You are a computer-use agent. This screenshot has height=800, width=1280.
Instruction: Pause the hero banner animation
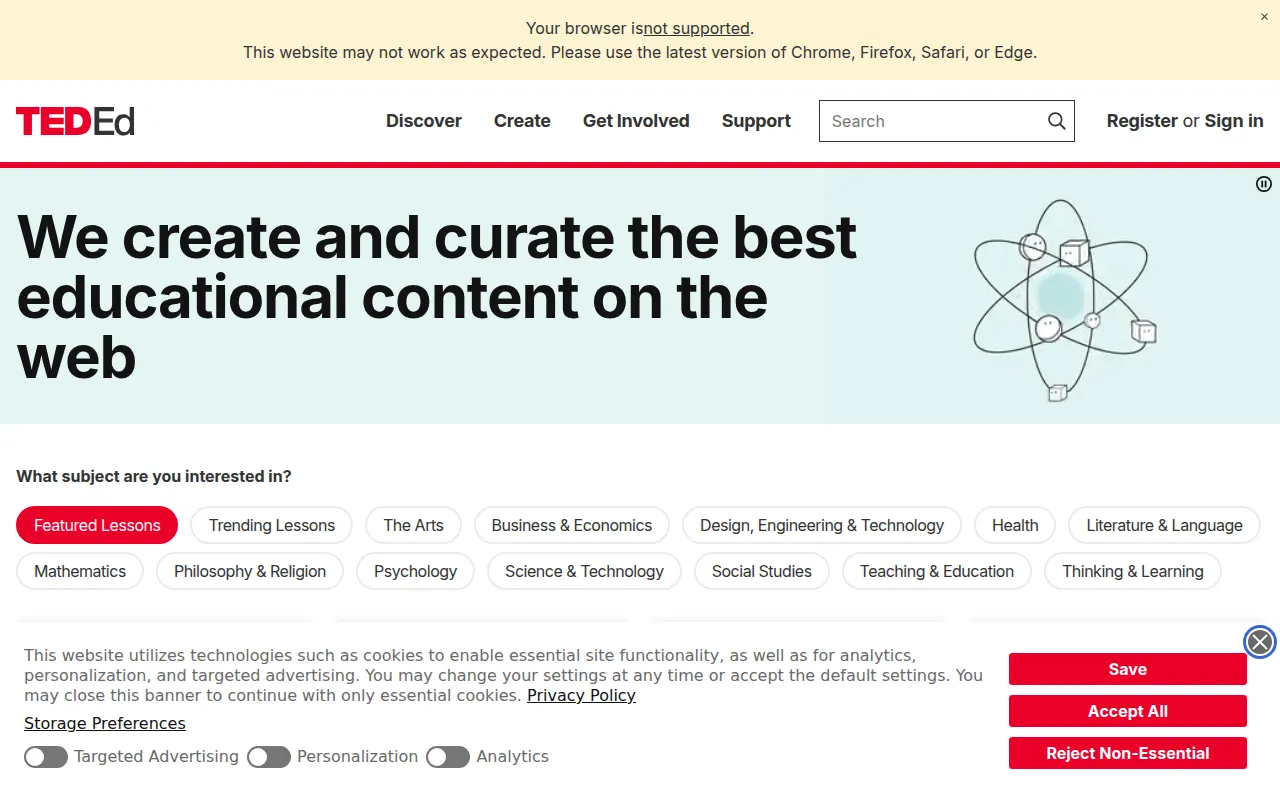click(1264, 184)
